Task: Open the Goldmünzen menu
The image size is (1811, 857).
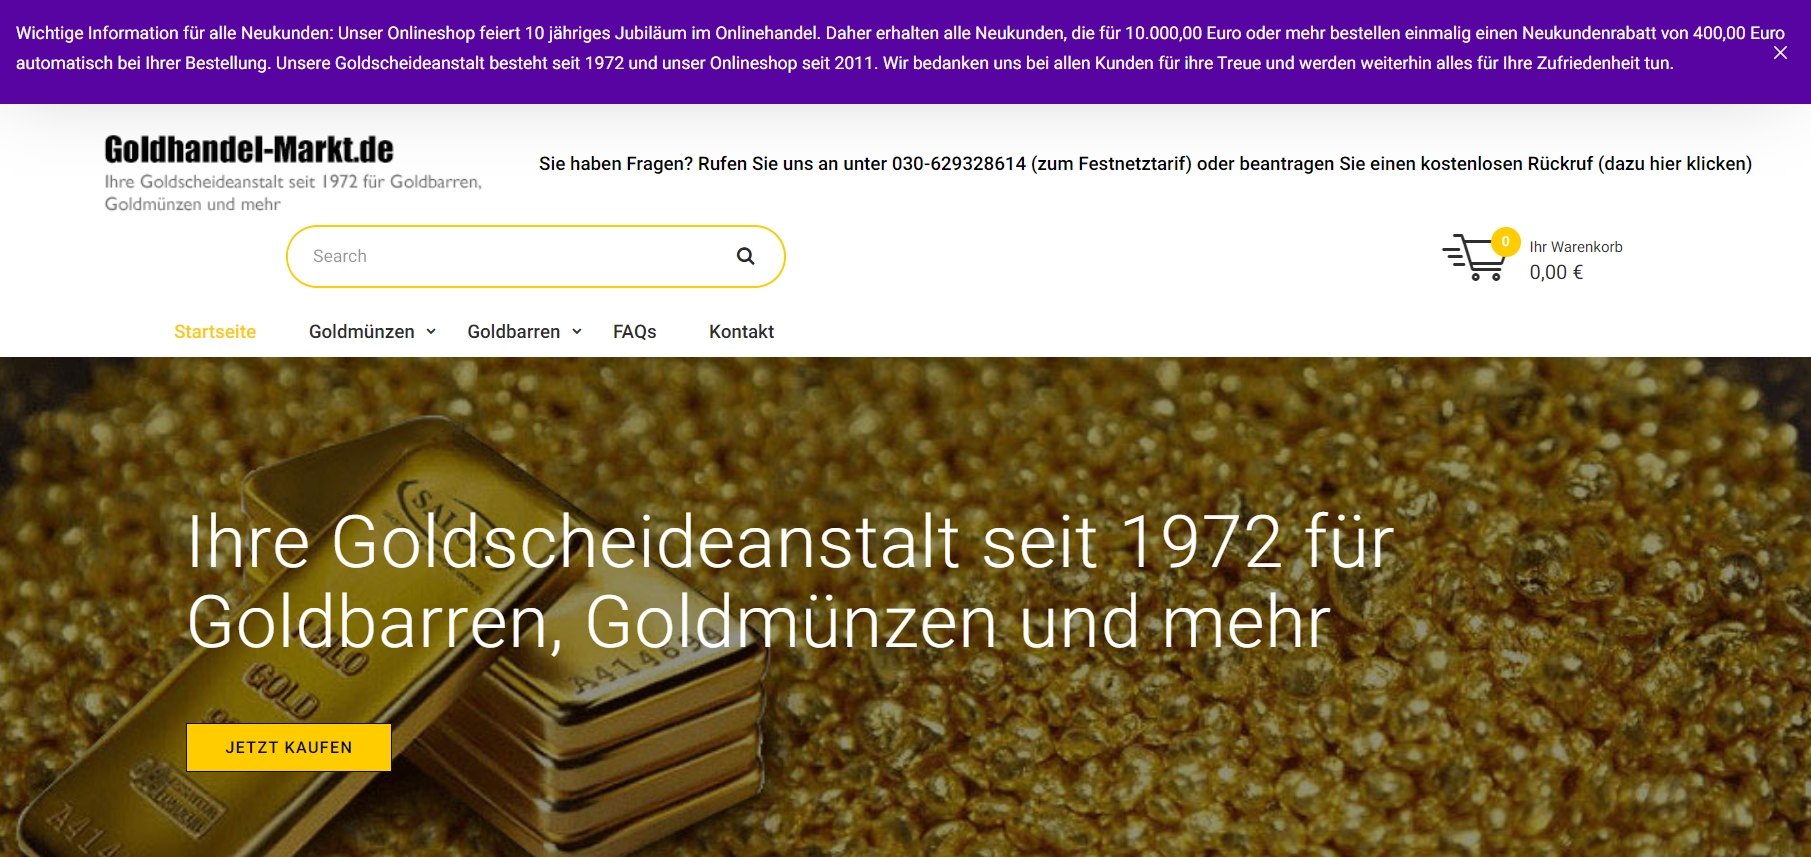Action: point(361,332)
